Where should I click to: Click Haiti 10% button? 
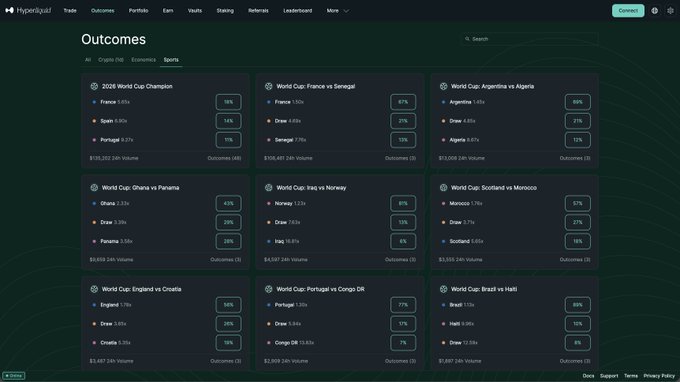coord(578,324)
